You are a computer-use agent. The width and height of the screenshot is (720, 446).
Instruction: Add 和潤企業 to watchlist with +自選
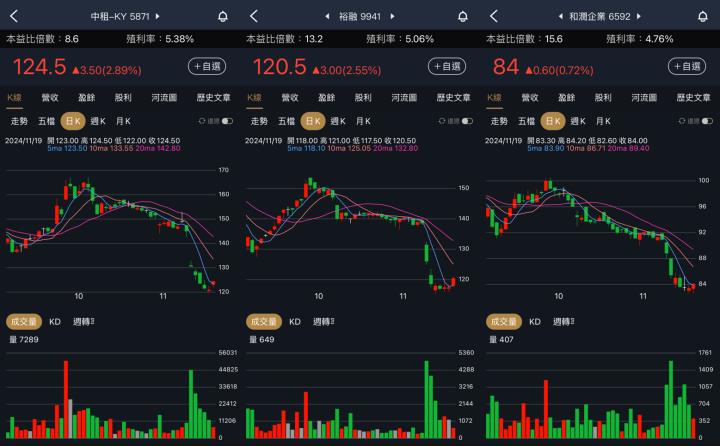pos(687,67)
